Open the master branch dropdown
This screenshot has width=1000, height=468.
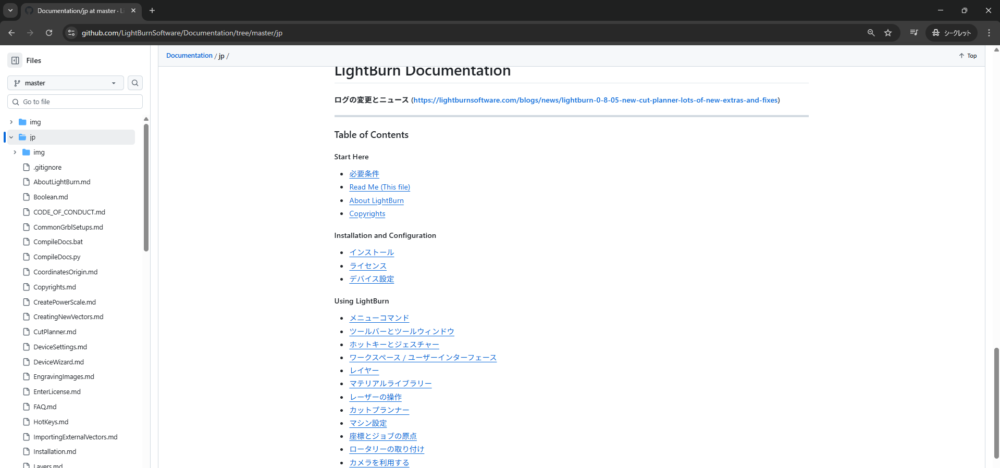[x=66, y=83]
